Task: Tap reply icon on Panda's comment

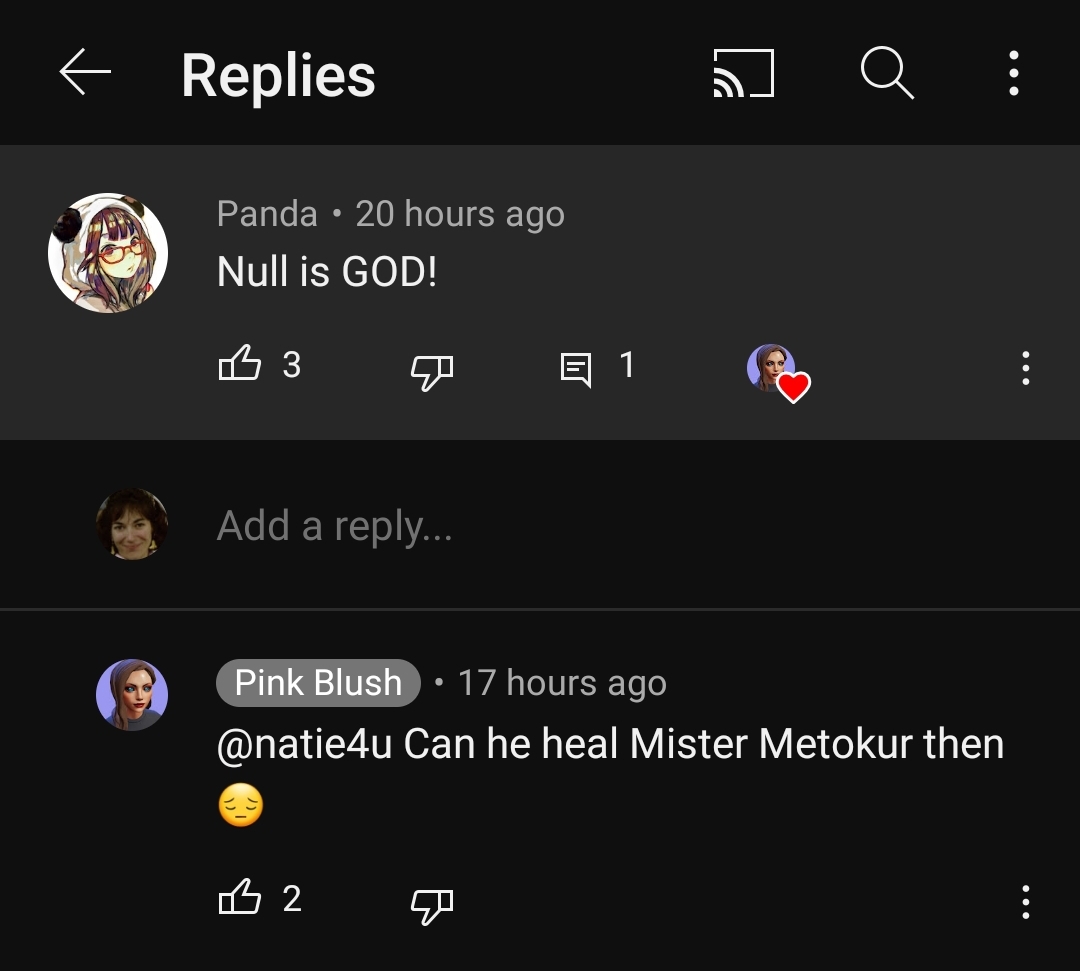Action: [x=575, y=368]
